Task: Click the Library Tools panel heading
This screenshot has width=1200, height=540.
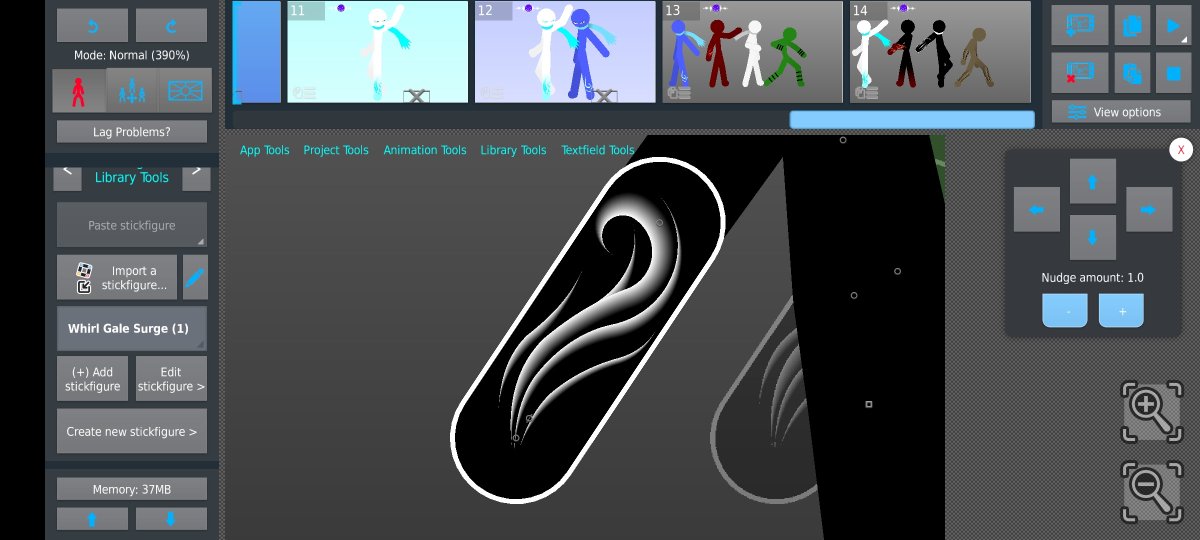Action: coord(132,177)
